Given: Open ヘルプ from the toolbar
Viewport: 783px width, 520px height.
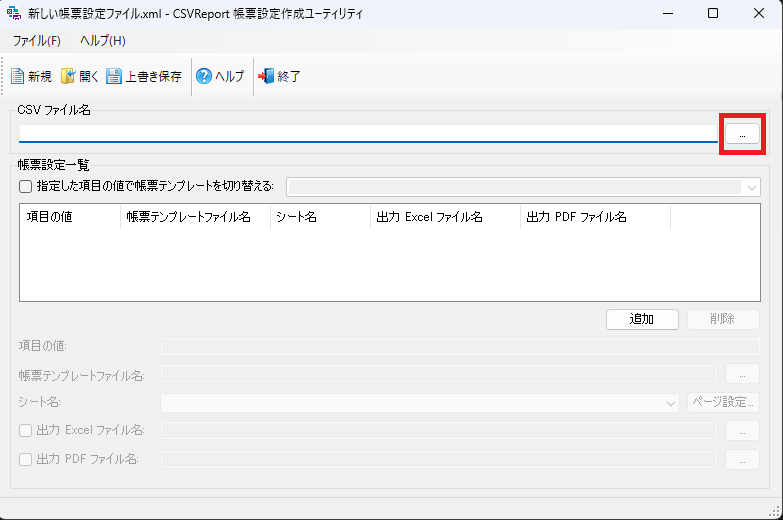Looking at the screenshot, I should (220, 76).
